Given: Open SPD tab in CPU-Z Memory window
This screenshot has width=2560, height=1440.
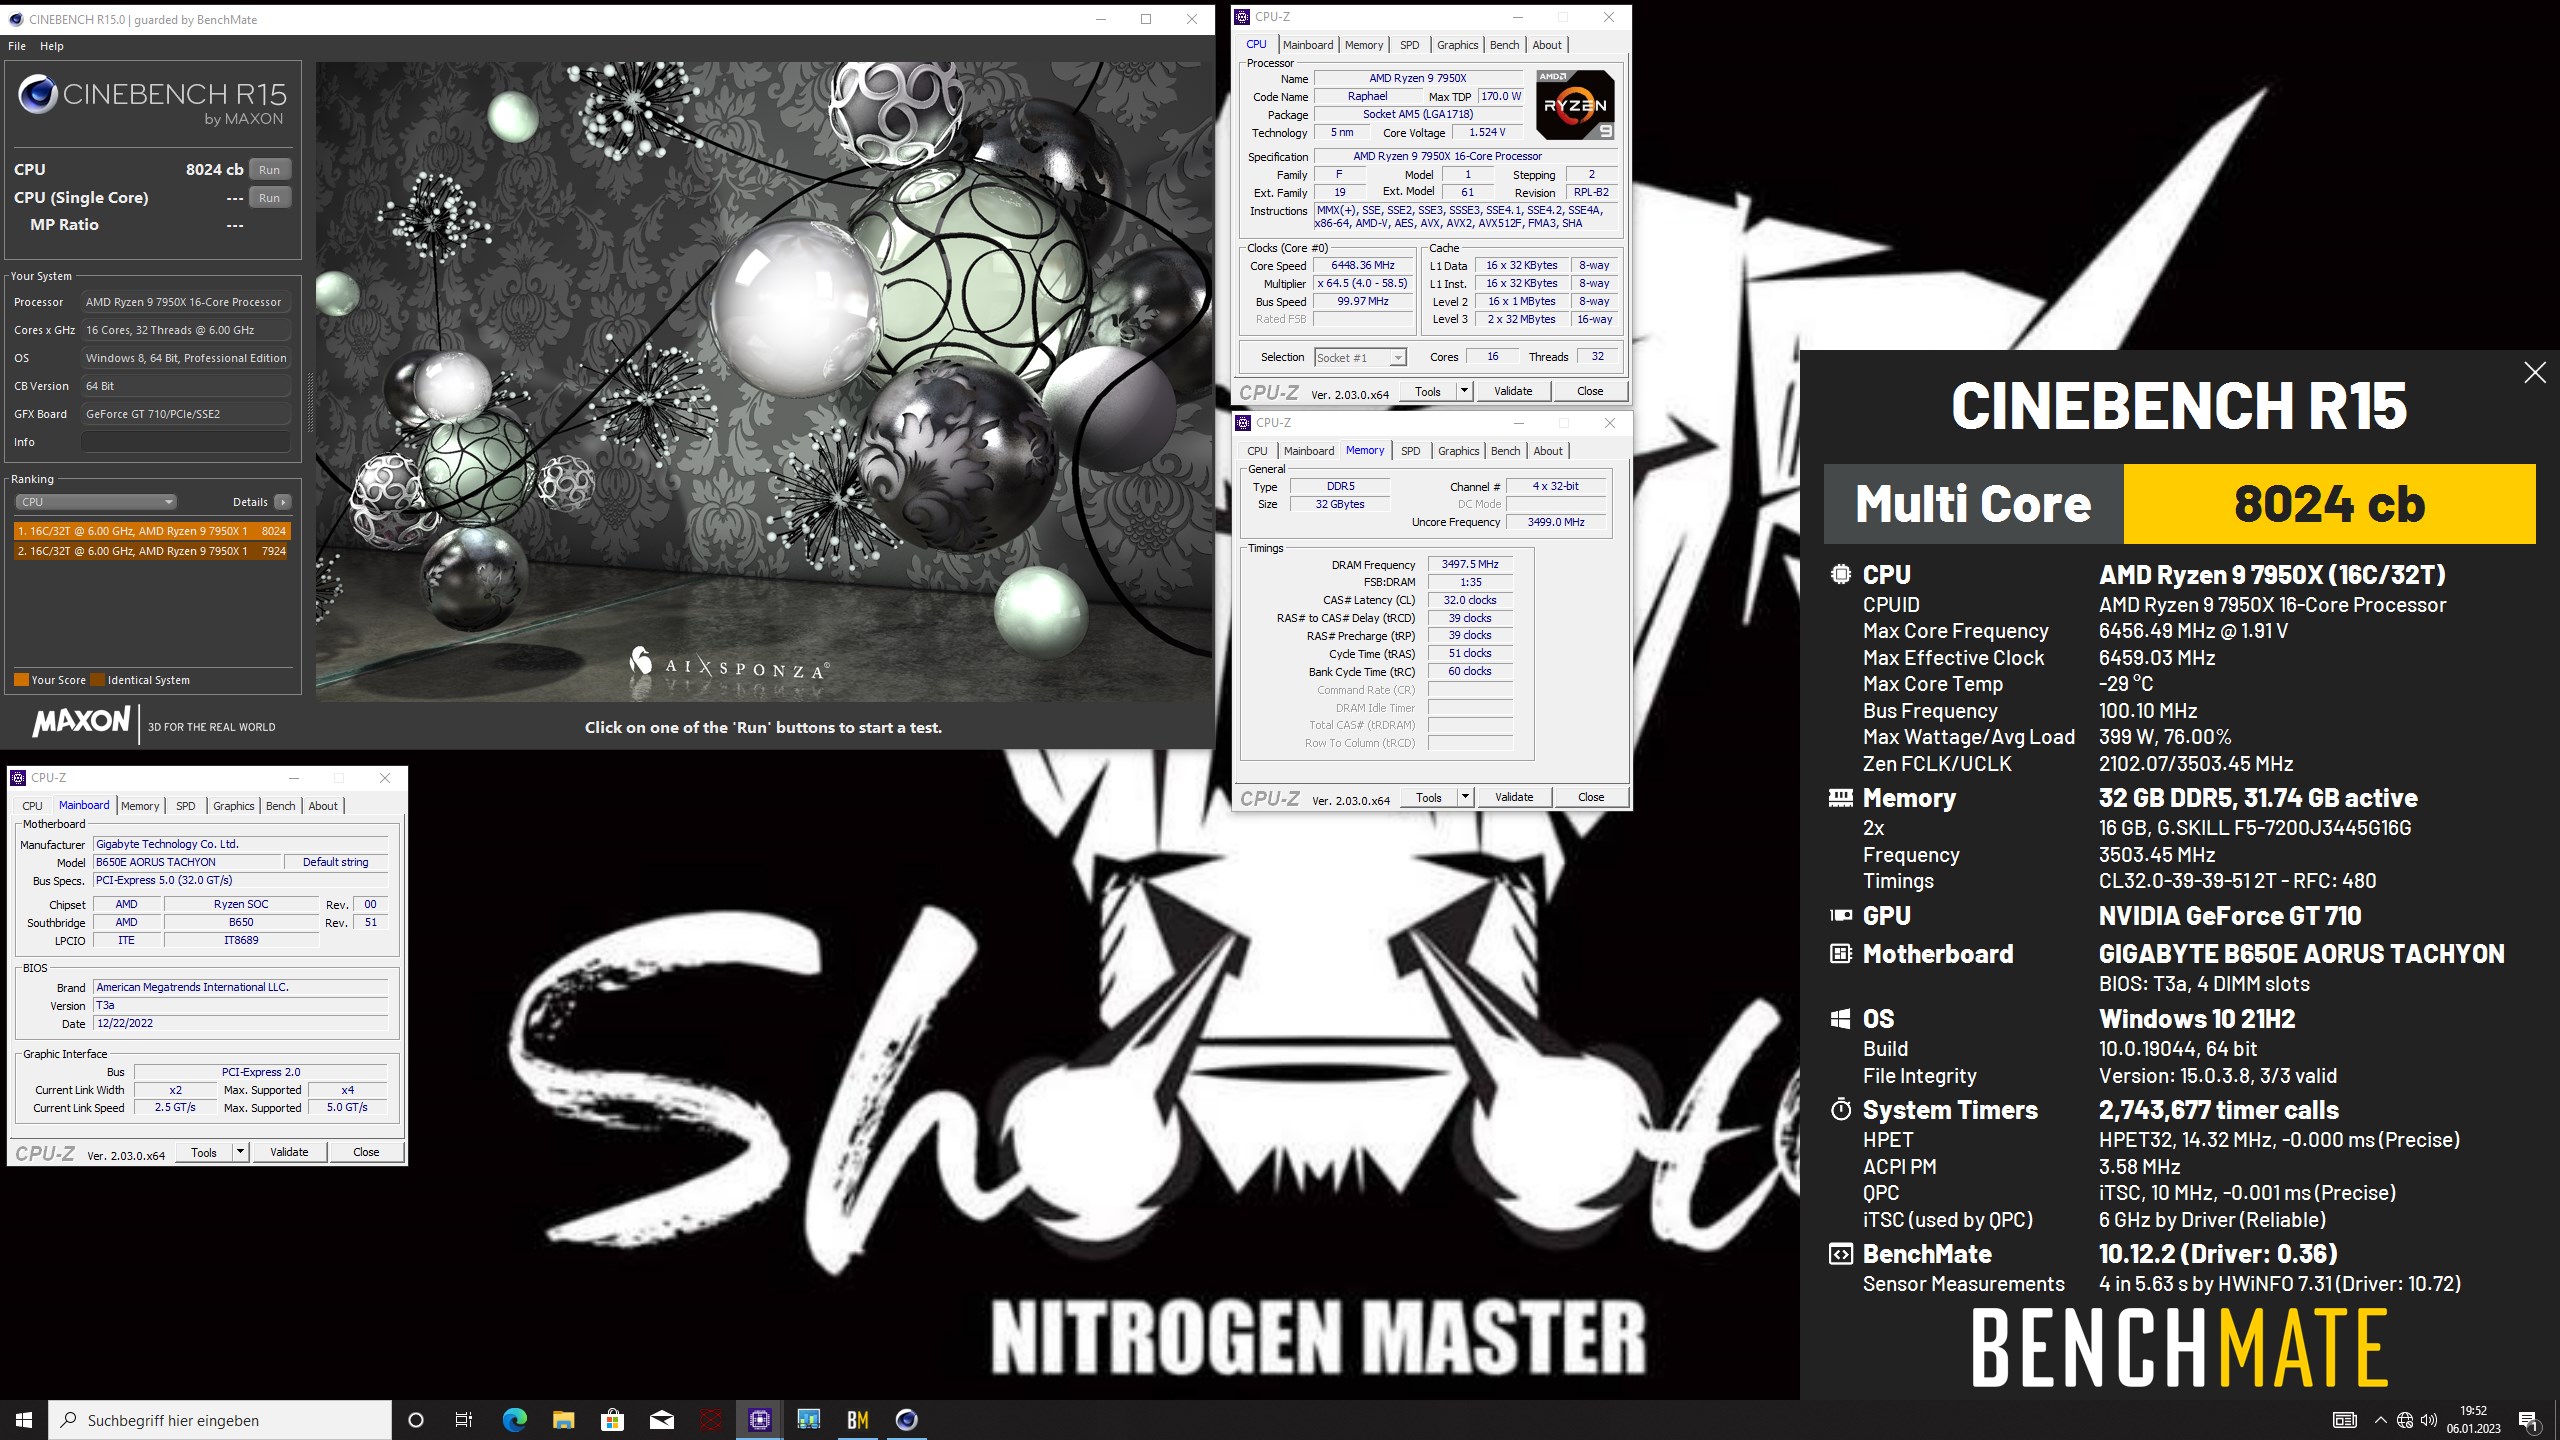Looking at the screenshot, I should pos(1410,451).
